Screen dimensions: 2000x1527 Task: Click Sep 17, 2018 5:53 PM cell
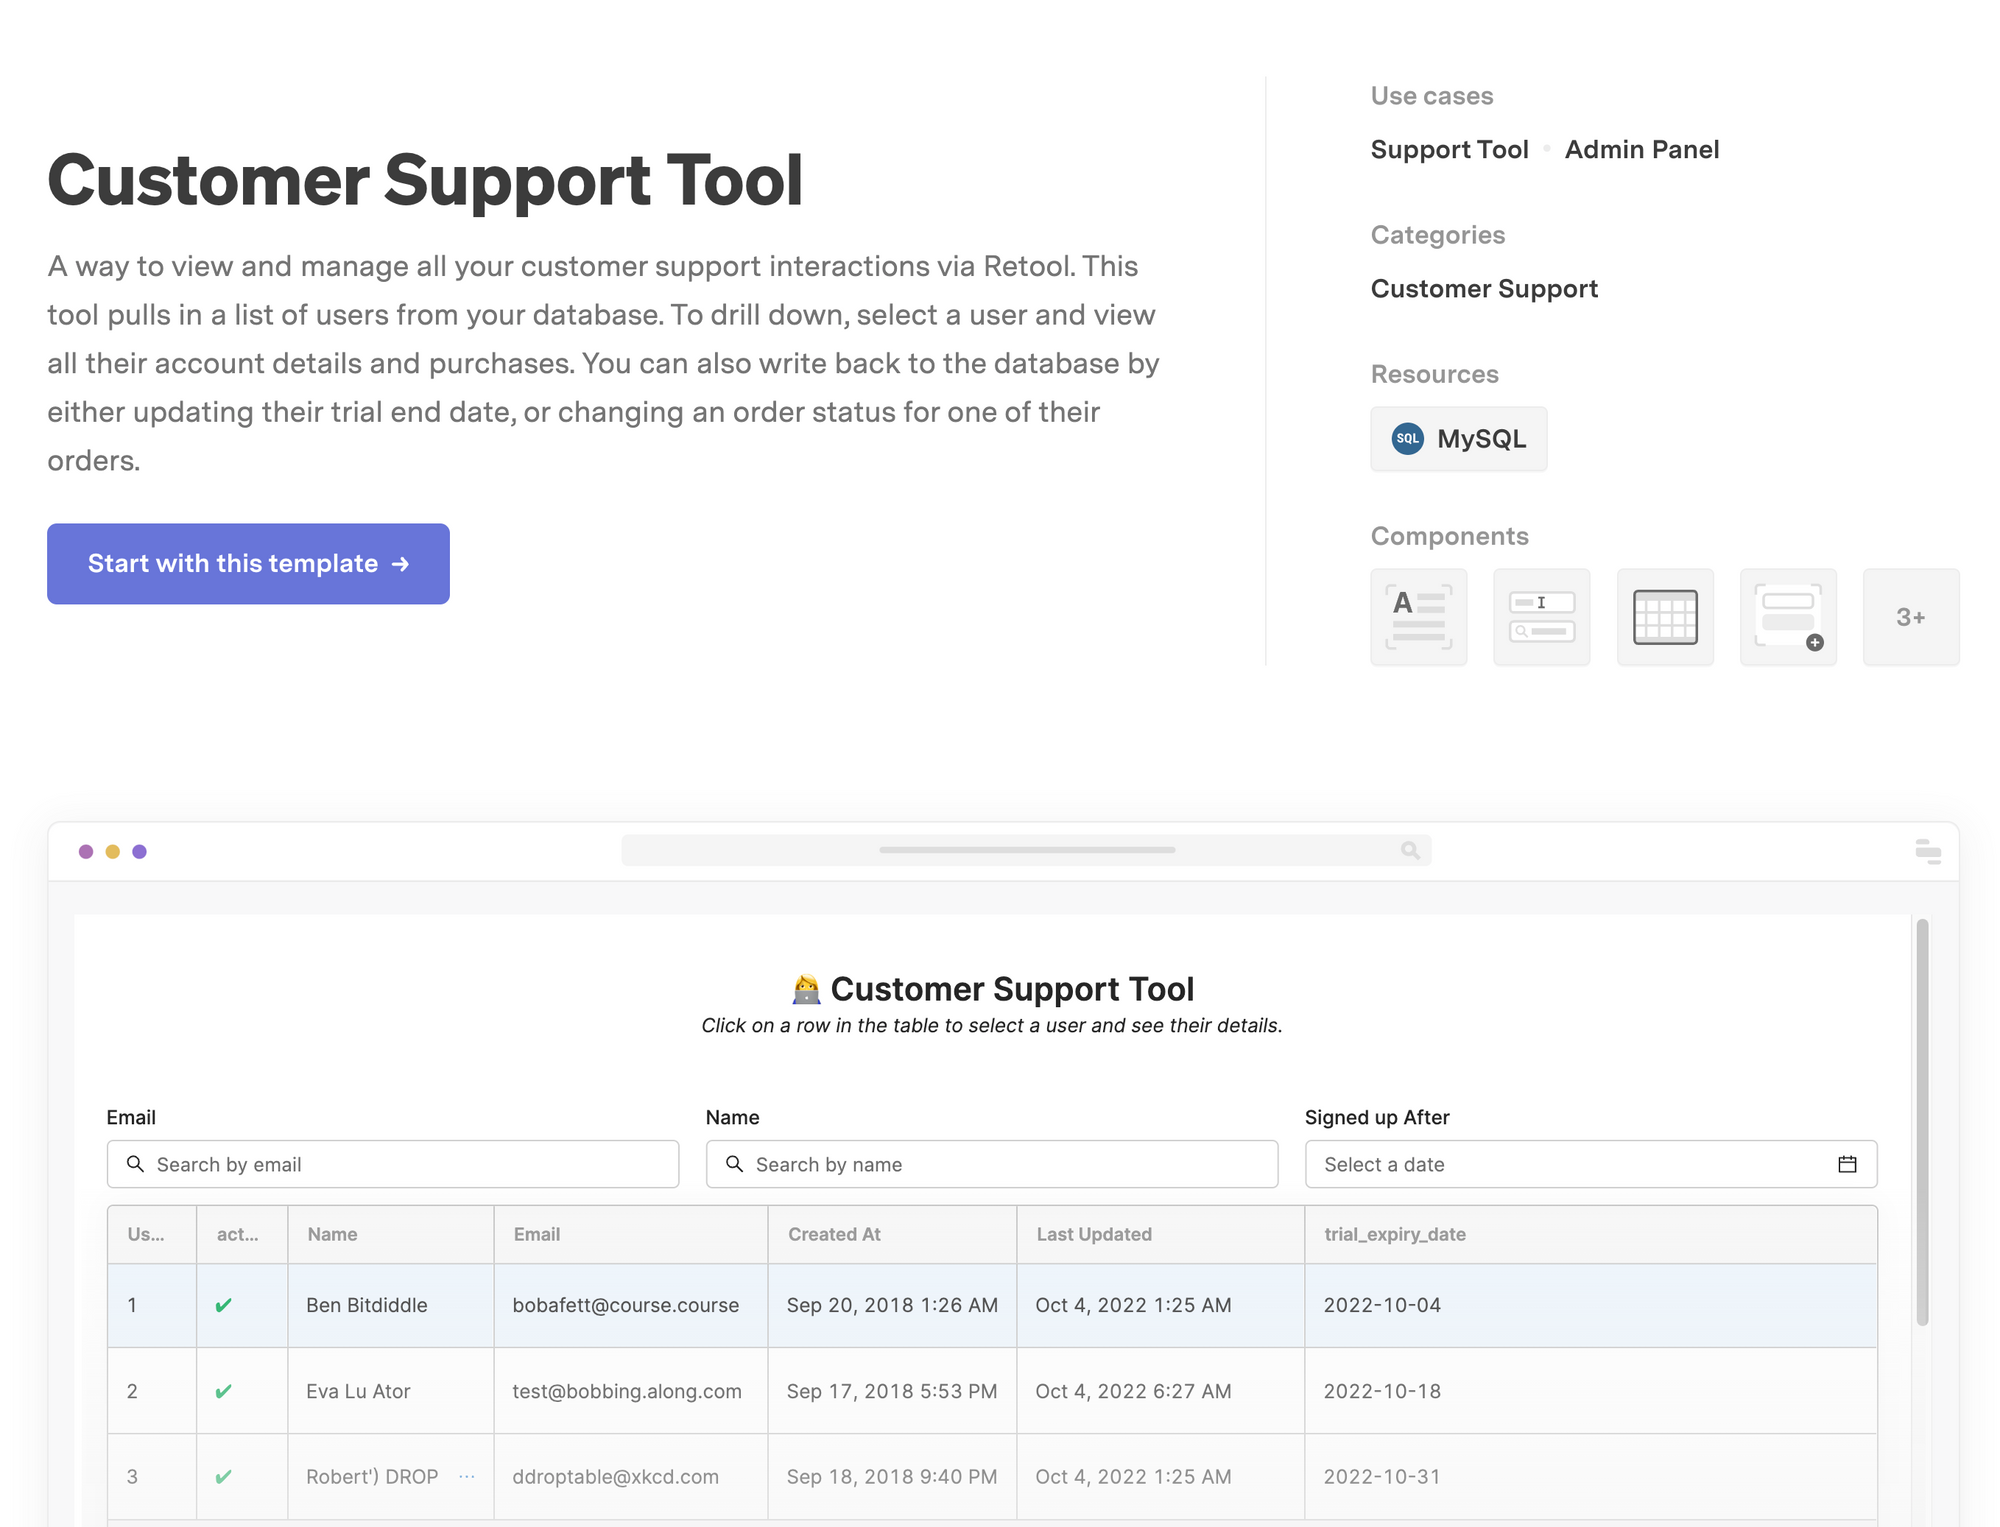[892, 1391]
